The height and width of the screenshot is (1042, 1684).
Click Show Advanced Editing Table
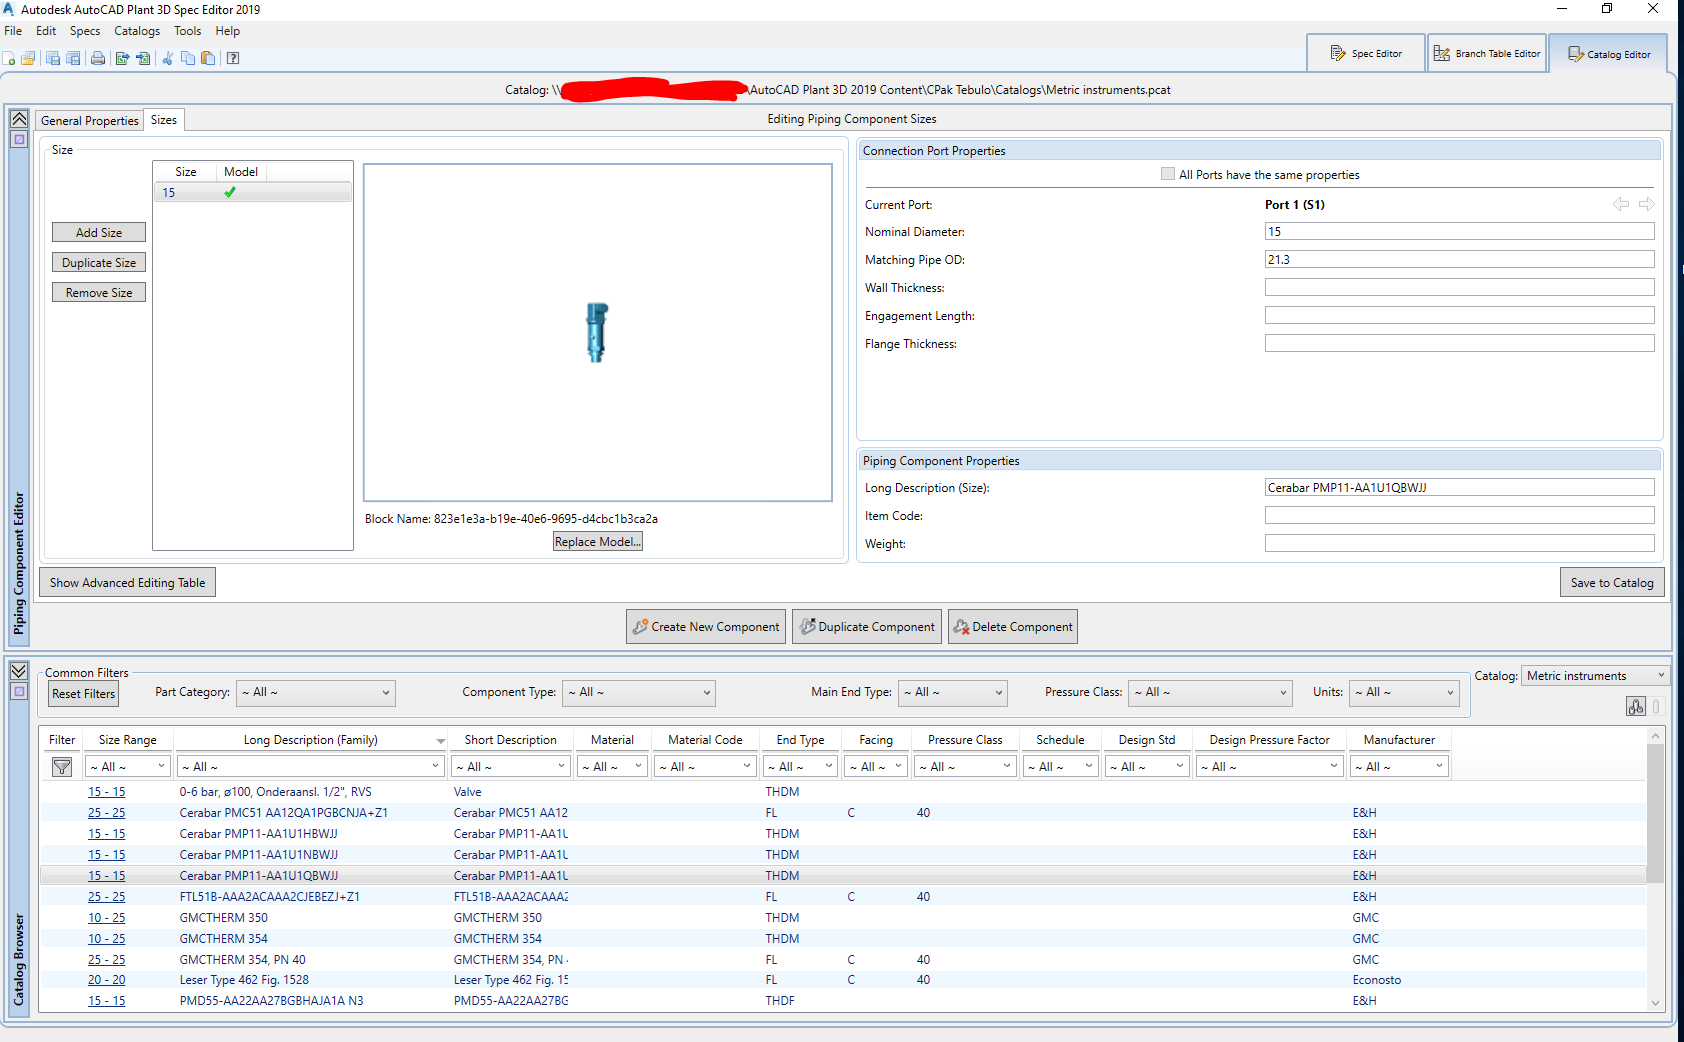point(126,582)
